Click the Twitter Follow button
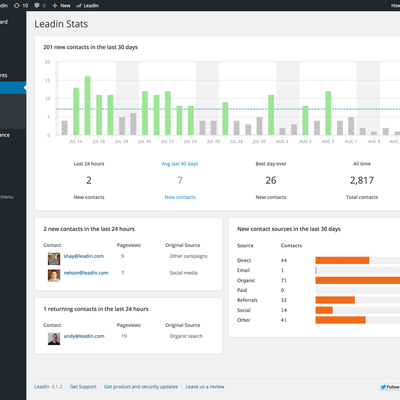 pyautogui.click(x=390, y=387)
